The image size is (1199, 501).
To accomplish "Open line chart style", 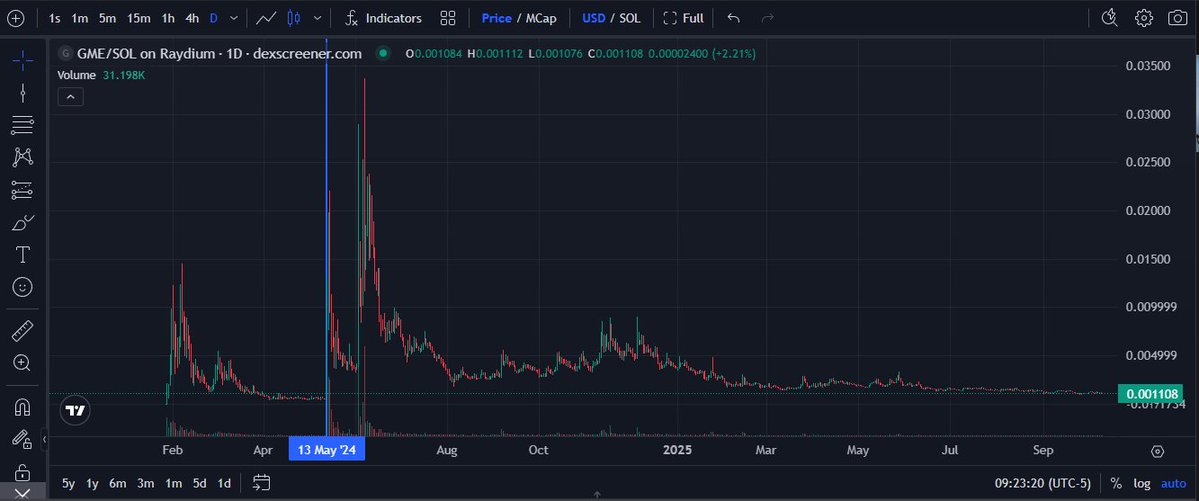I will click(x=267, y=18).
